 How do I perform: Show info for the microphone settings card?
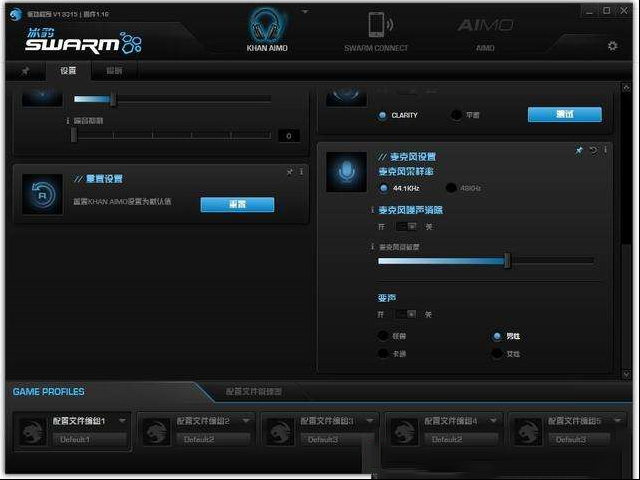pyautogui.click(x=605, y=150)
